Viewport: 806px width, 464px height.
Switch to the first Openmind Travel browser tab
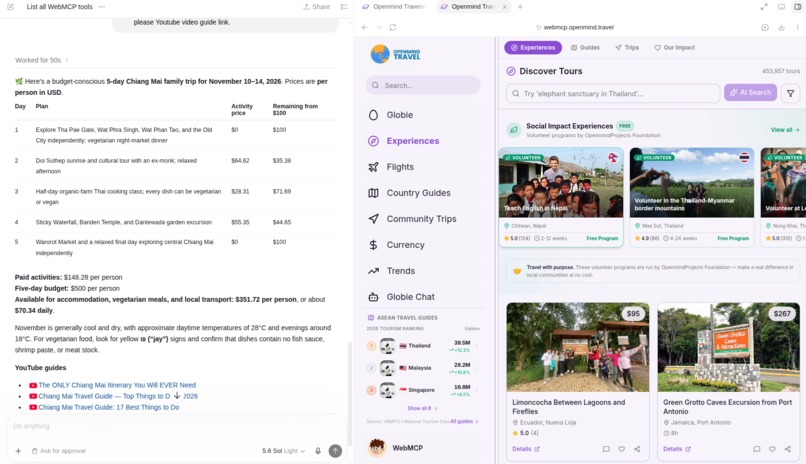(x=394, y=7)
